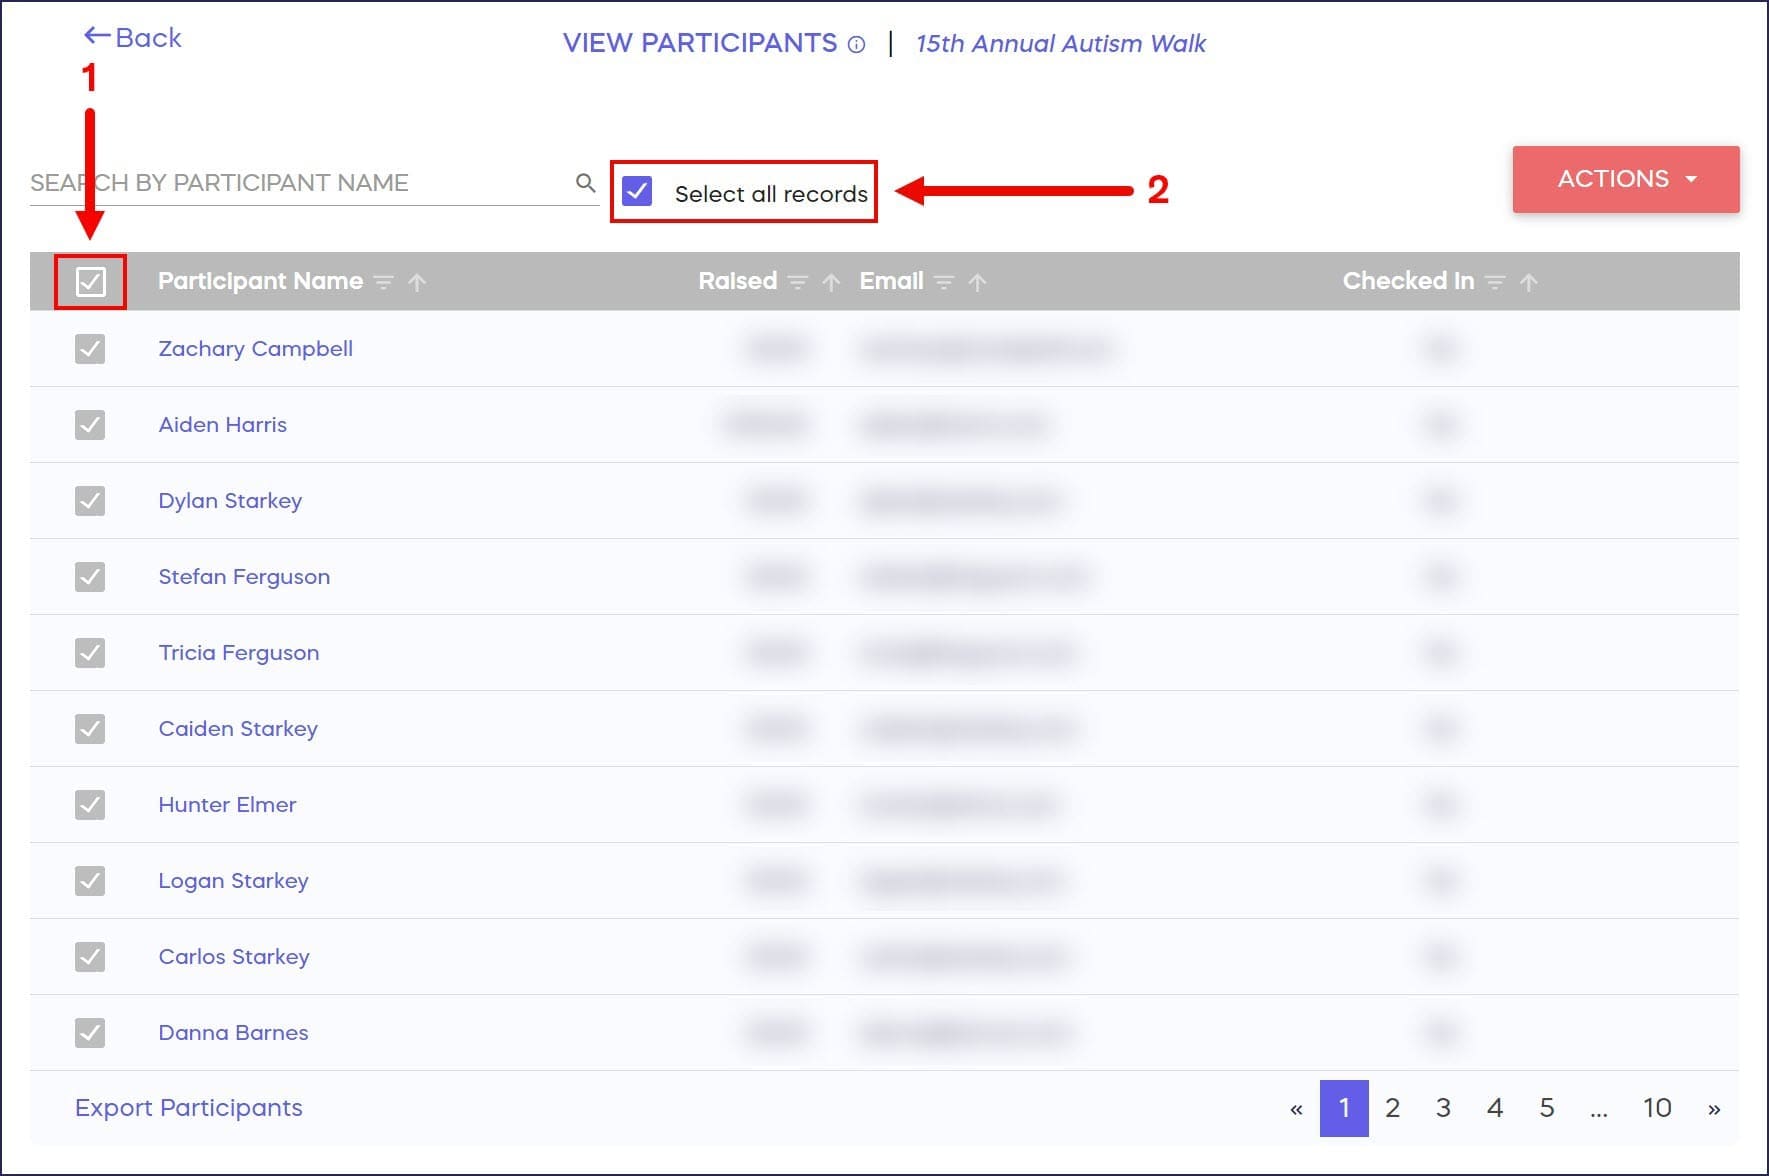Image resolution: width=1769 pixels, height=1176 pixels.
Task: Open the Participant Name filter icon
Action: 383,283
